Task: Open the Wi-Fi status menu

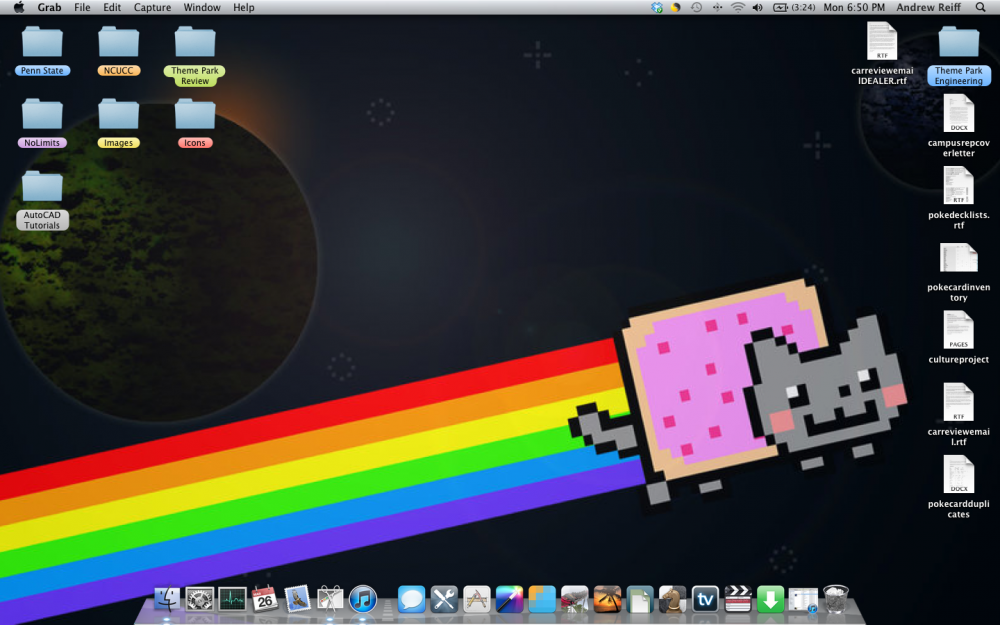Action: point(737,7)
